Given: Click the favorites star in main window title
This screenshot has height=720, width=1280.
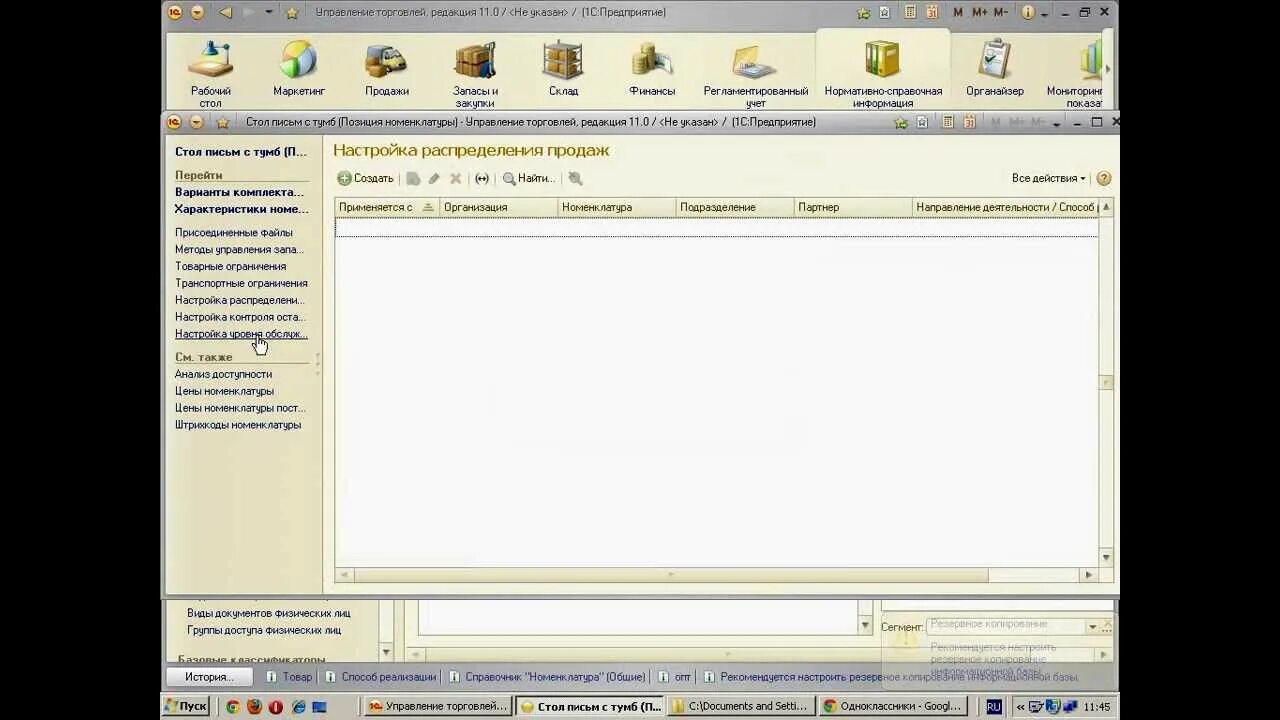Looking at the screenshot, I should click(x=292, y=12).
